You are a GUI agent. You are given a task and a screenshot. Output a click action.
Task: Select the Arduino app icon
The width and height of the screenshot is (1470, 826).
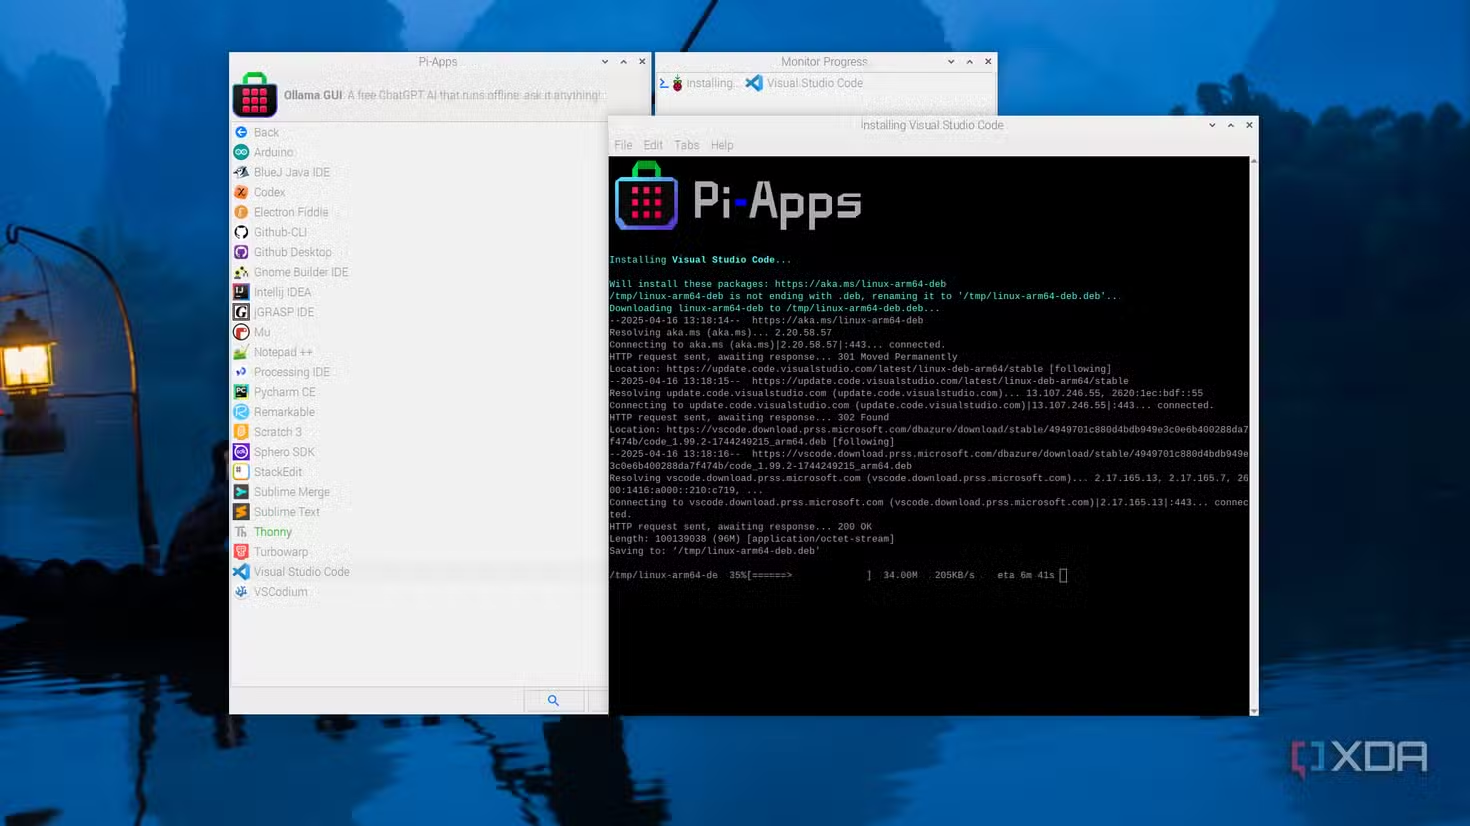pos(241,152)
